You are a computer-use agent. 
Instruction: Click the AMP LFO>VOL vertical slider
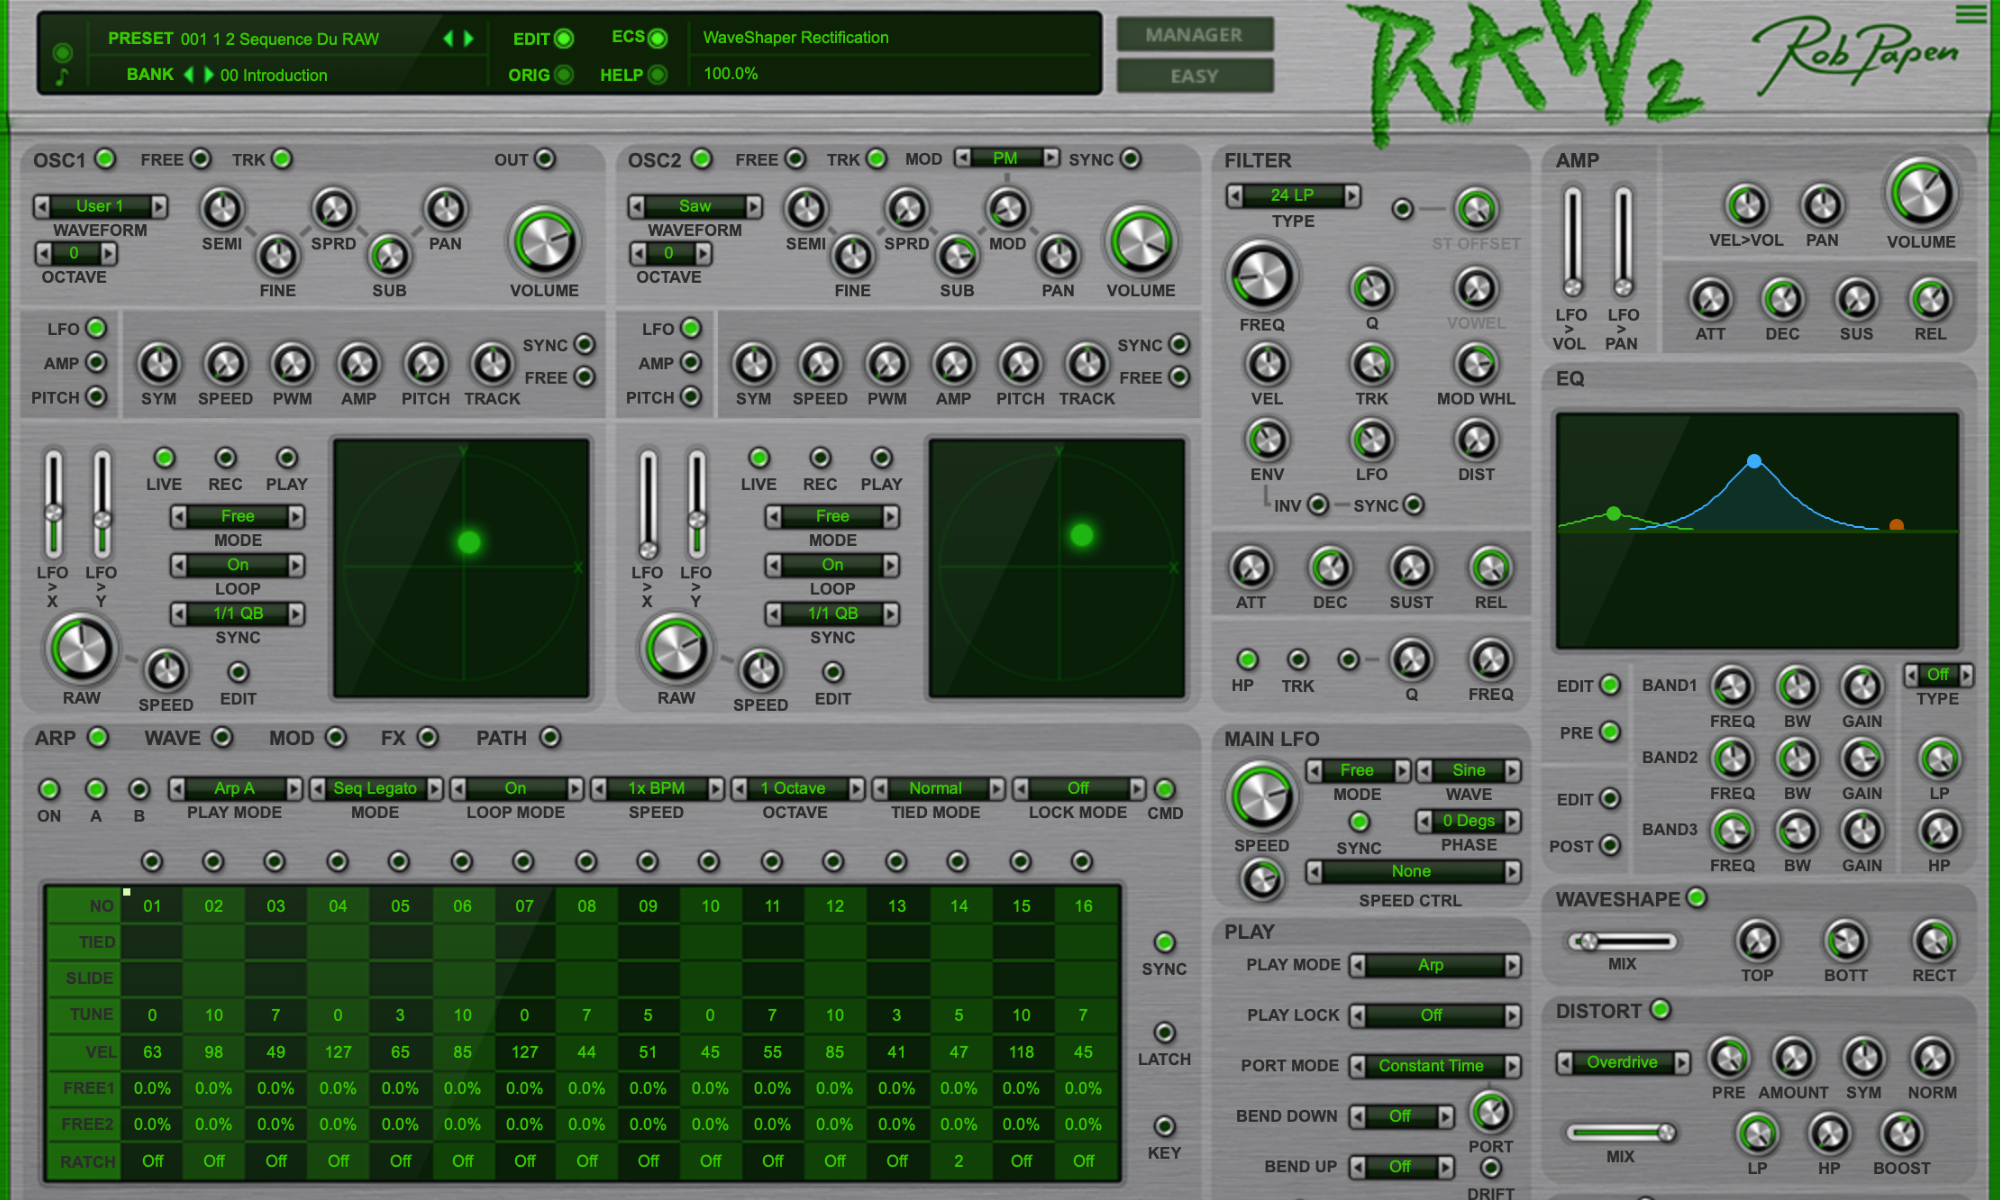pos(1573,243)
